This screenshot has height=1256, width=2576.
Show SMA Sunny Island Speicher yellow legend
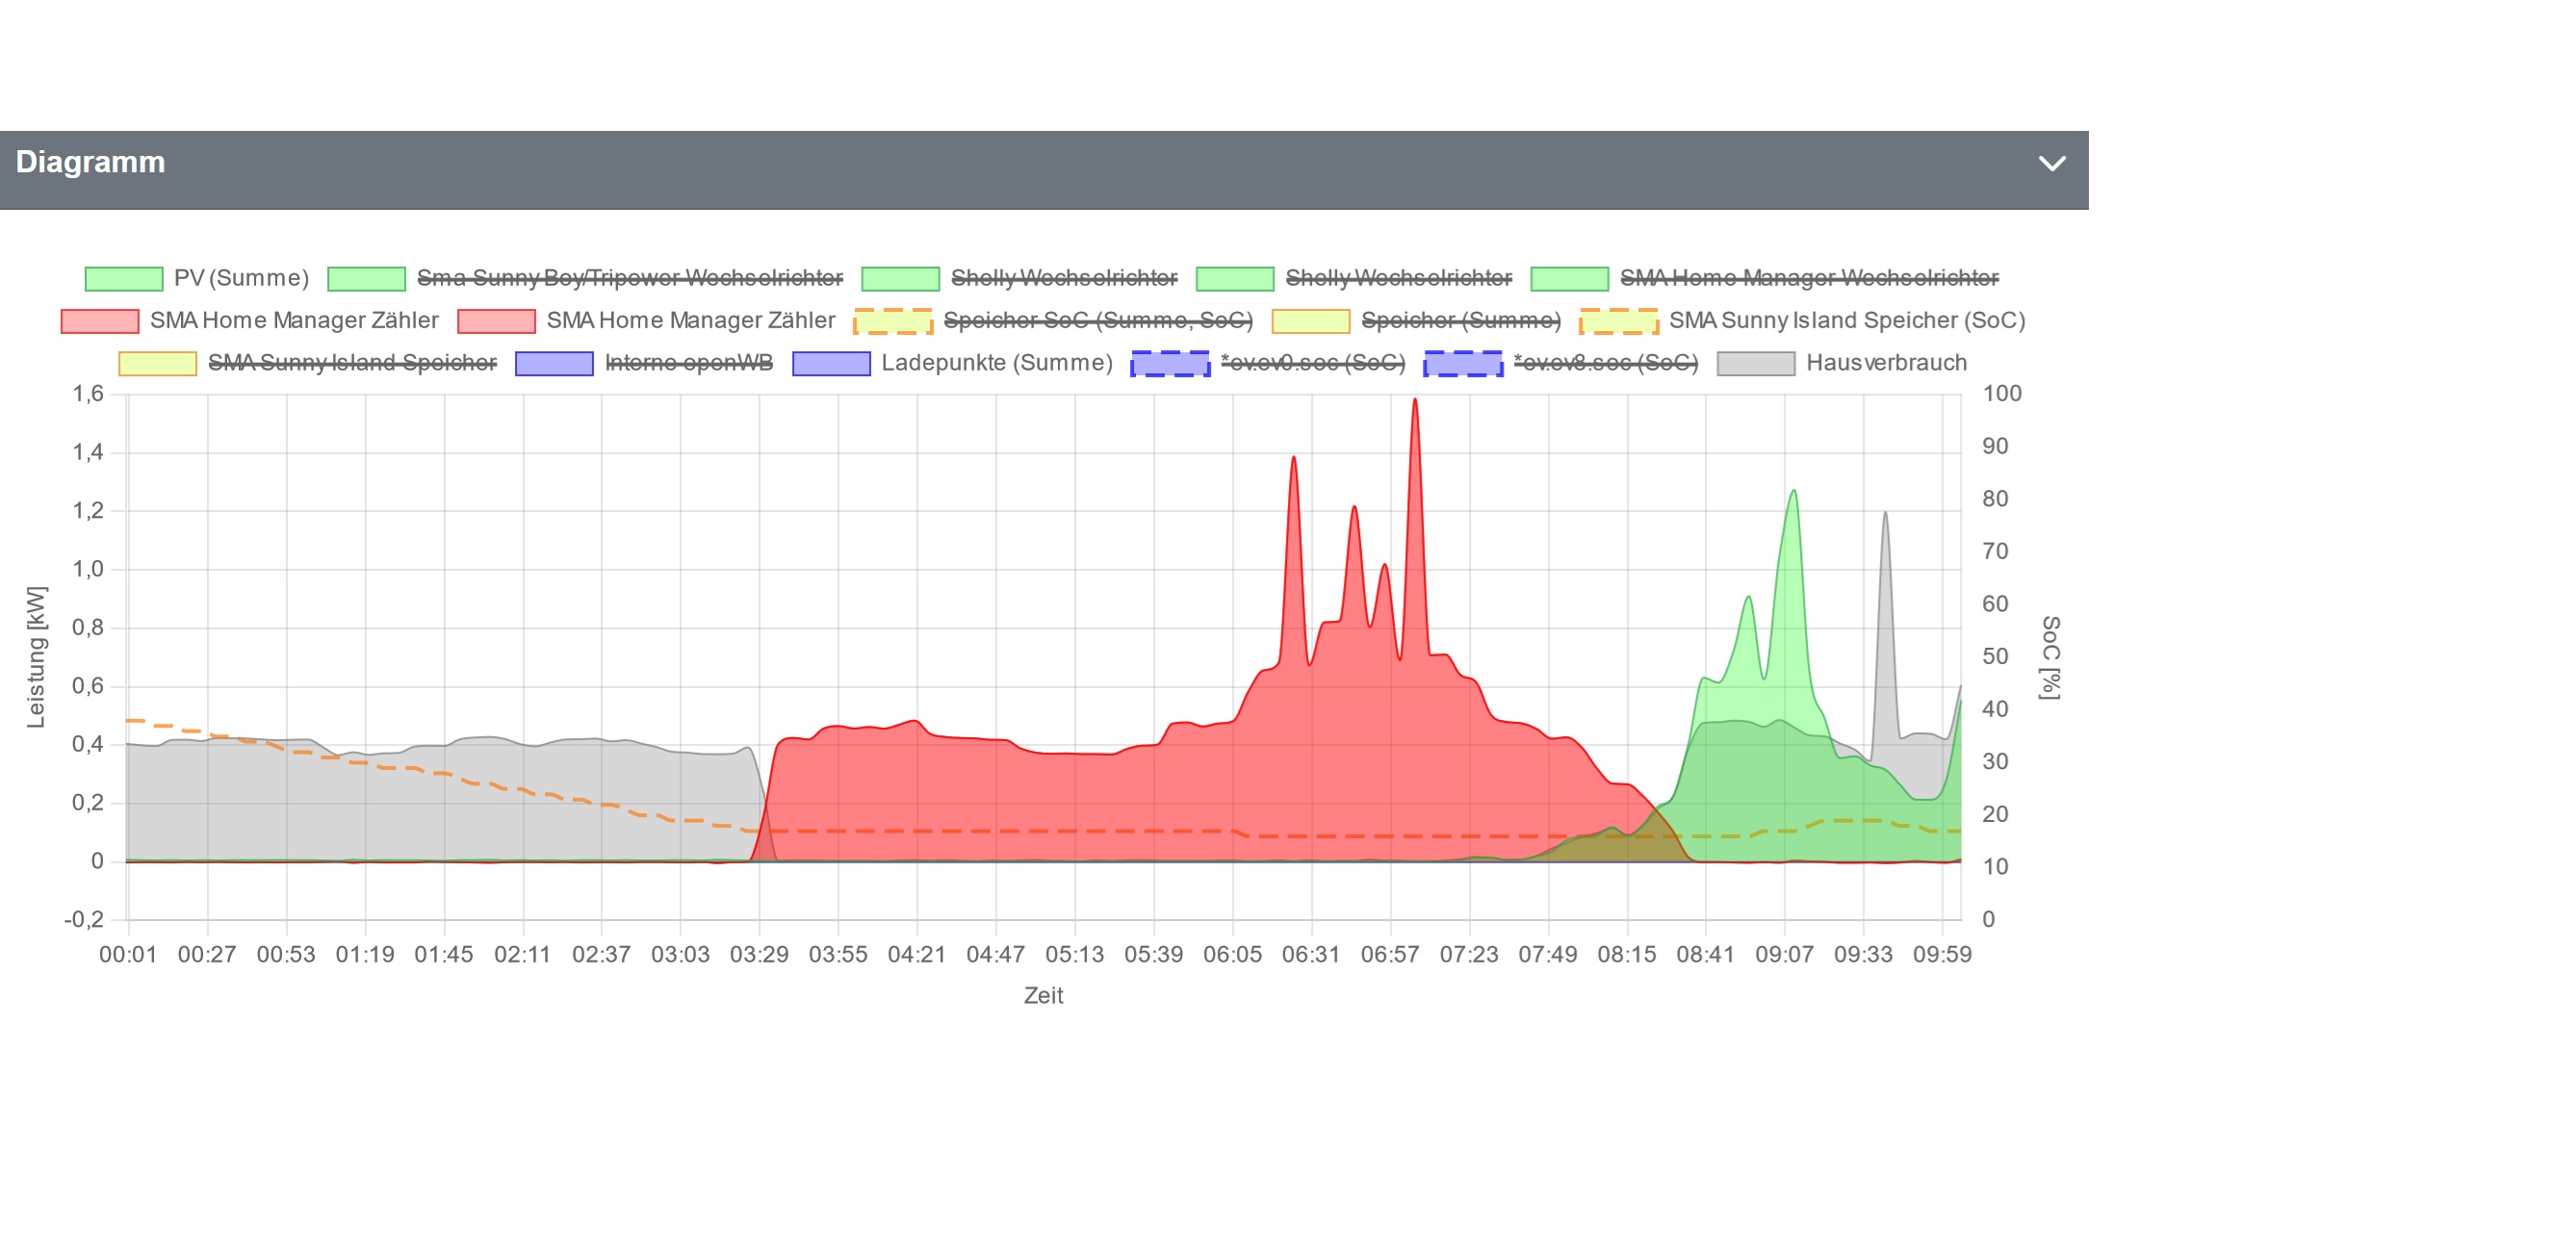coord(351,363)
